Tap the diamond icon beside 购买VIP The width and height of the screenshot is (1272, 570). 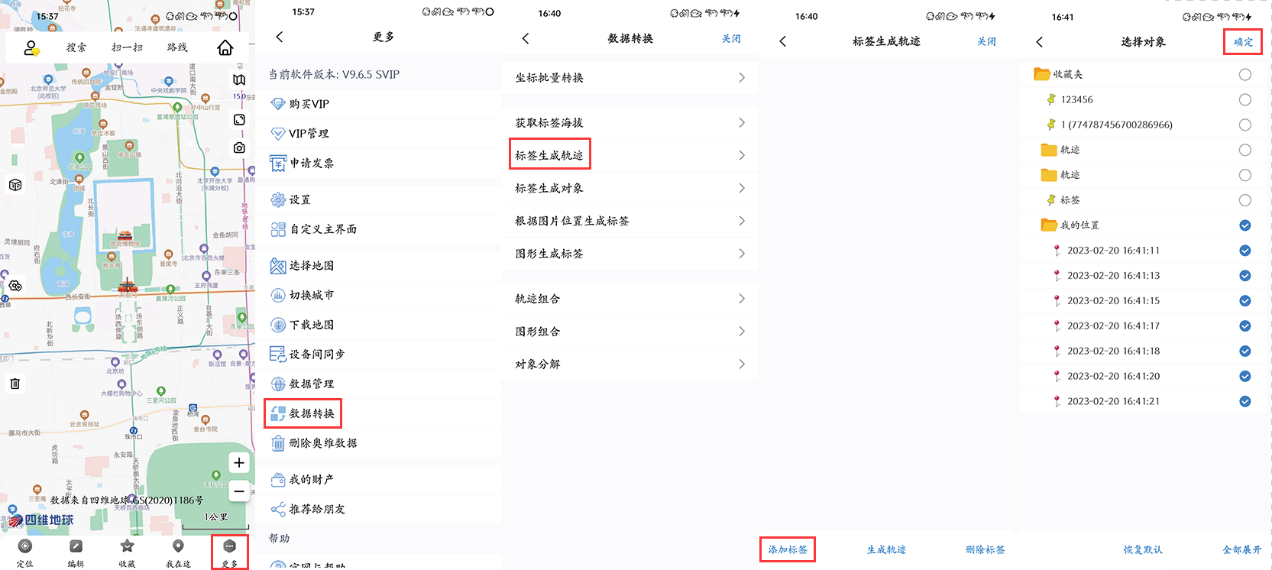tap(278, 104)
